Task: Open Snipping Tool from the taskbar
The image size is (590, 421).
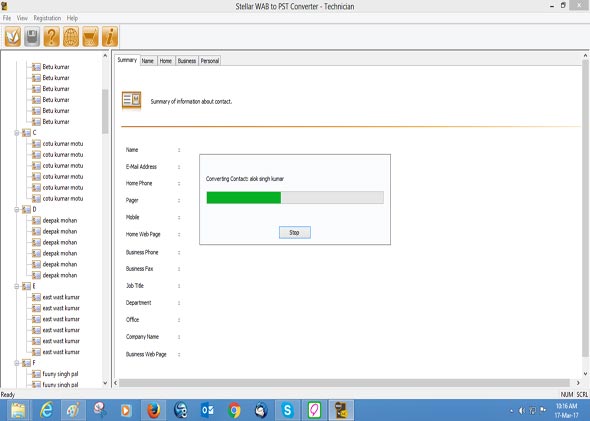Action: pyautogui.click(x=100, y=410)
